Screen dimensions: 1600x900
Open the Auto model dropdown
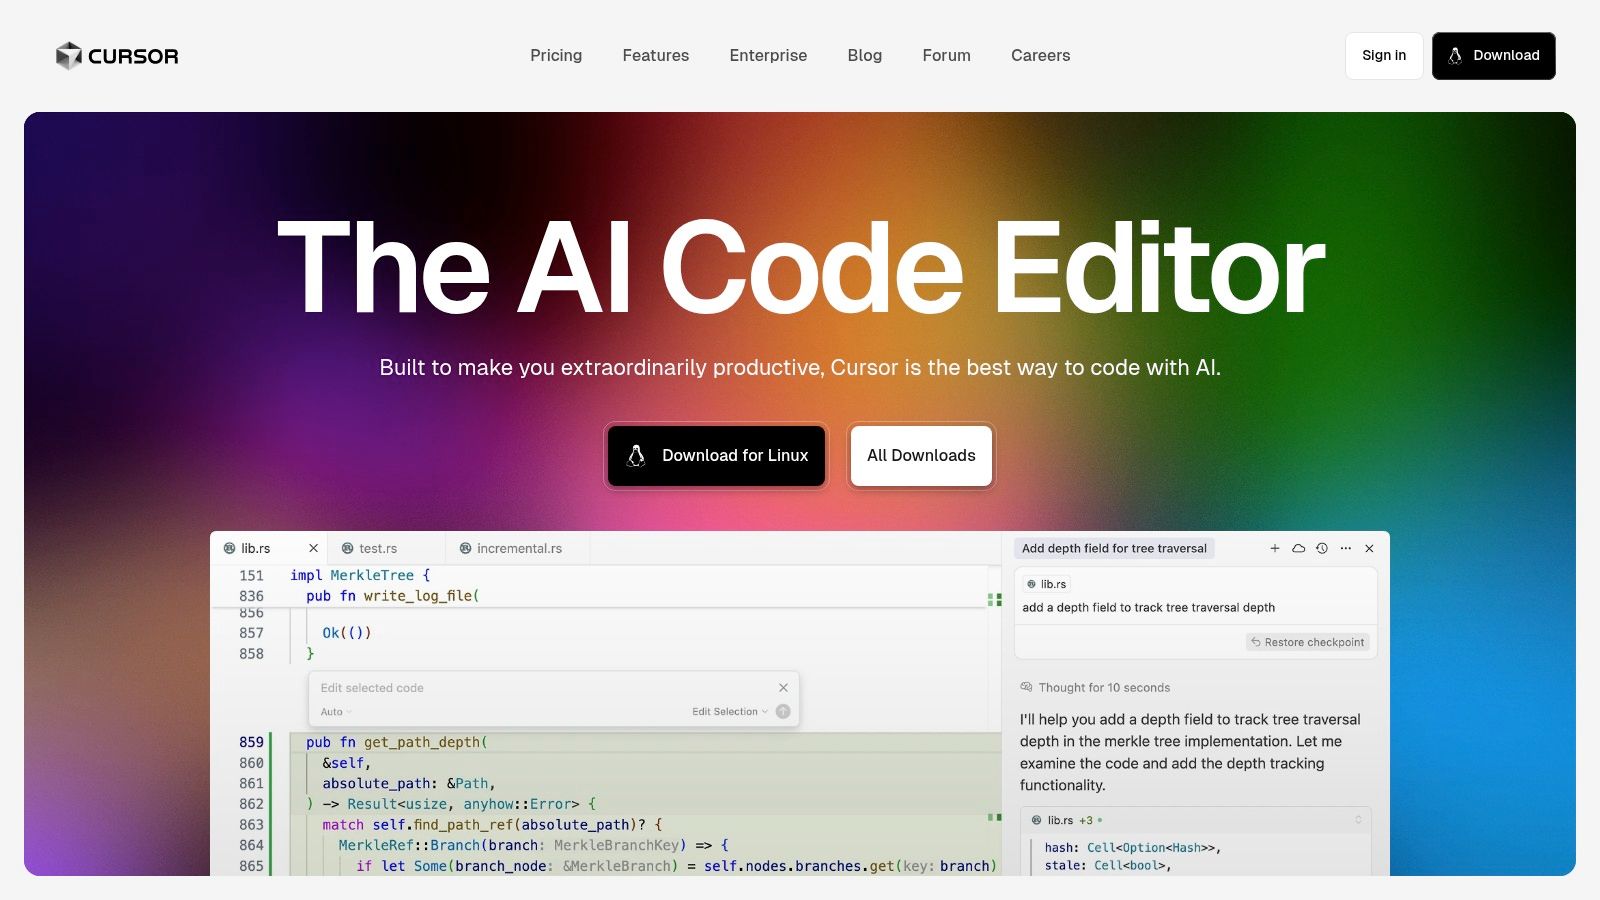(336, 712)
